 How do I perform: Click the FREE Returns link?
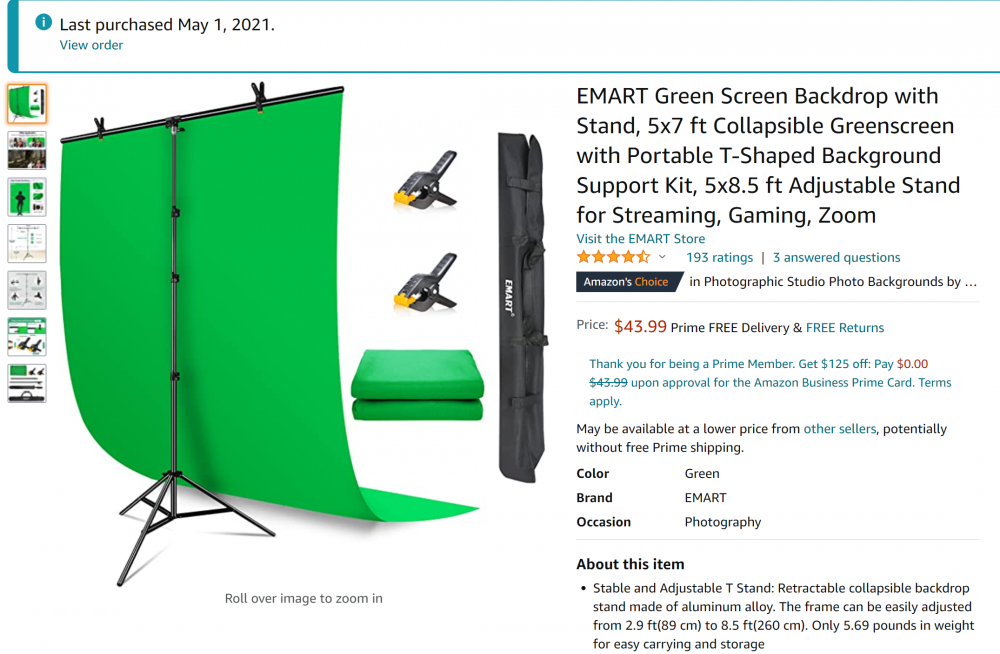pos(845,327)
